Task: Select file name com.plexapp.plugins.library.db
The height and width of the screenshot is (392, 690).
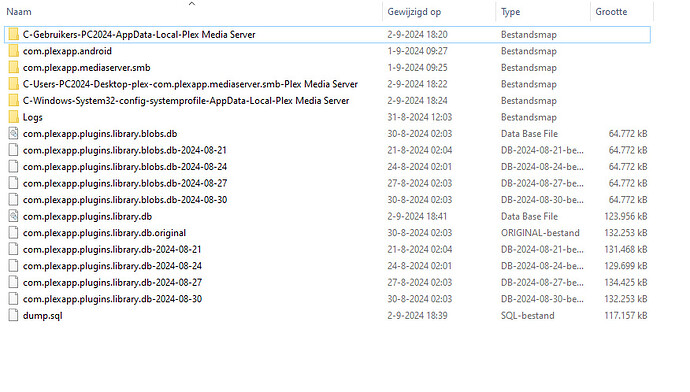Action: coord(87,216)
